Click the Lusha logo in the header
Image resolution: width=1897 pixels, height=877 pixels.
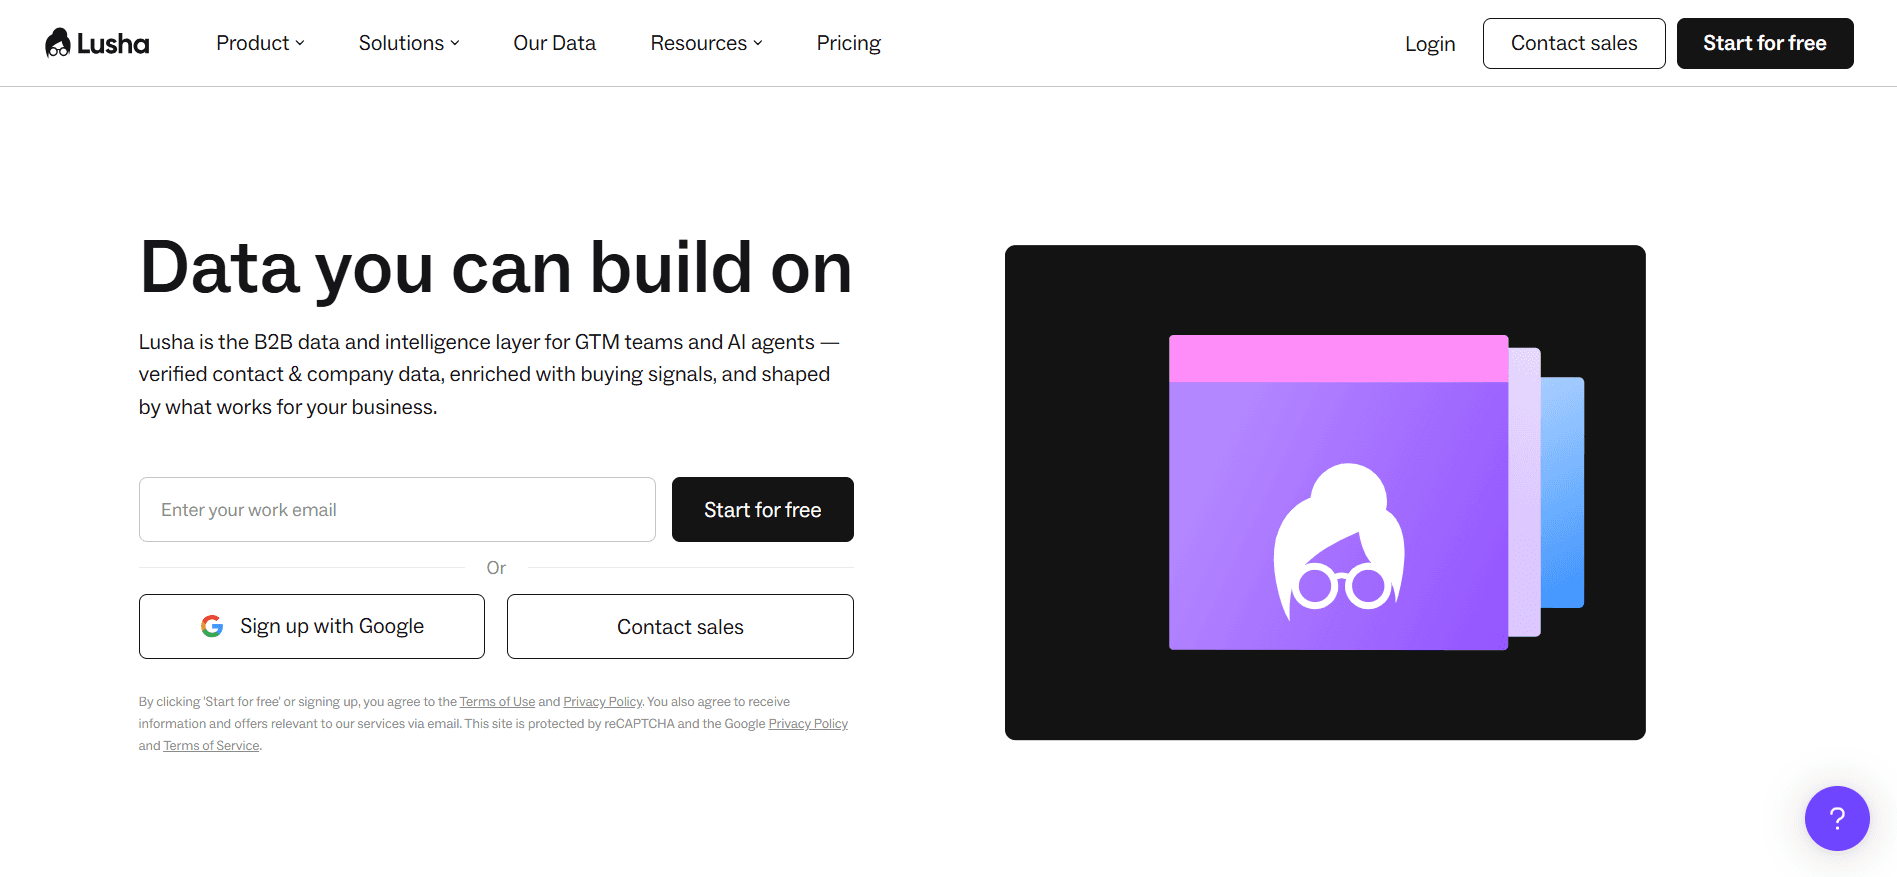(x=97, y=43)
